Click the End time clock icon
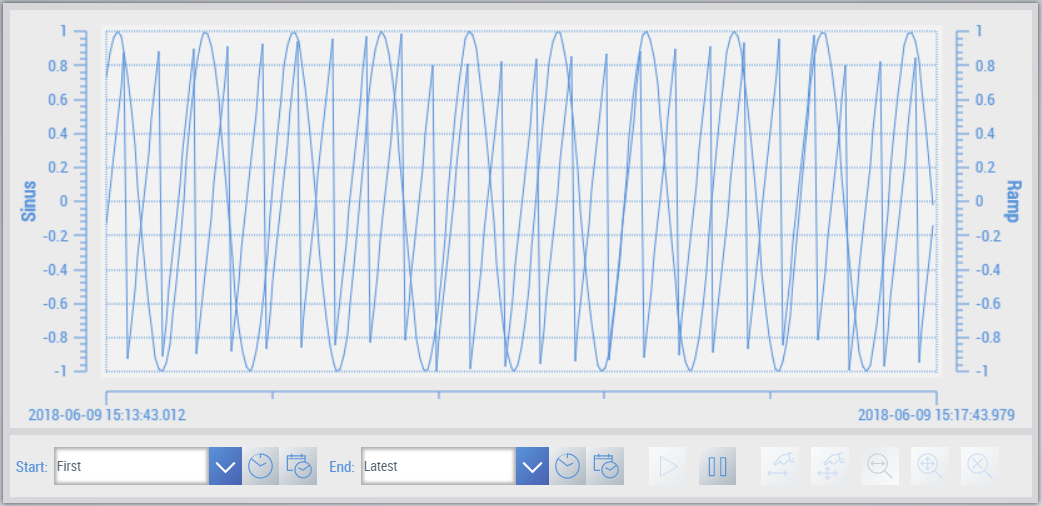 [x=568, y=466]
